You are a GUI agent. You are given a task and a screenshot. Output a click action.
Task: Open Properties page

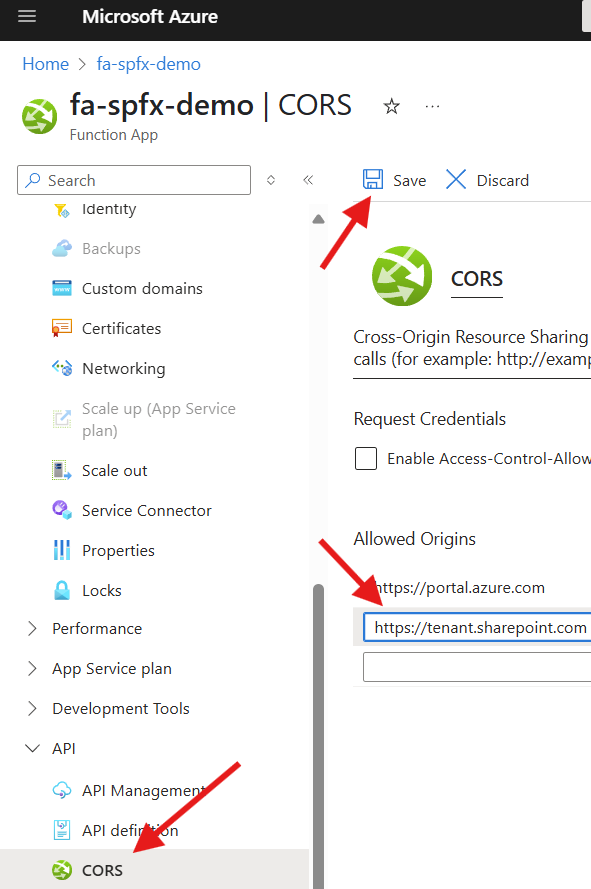(118, 551)
